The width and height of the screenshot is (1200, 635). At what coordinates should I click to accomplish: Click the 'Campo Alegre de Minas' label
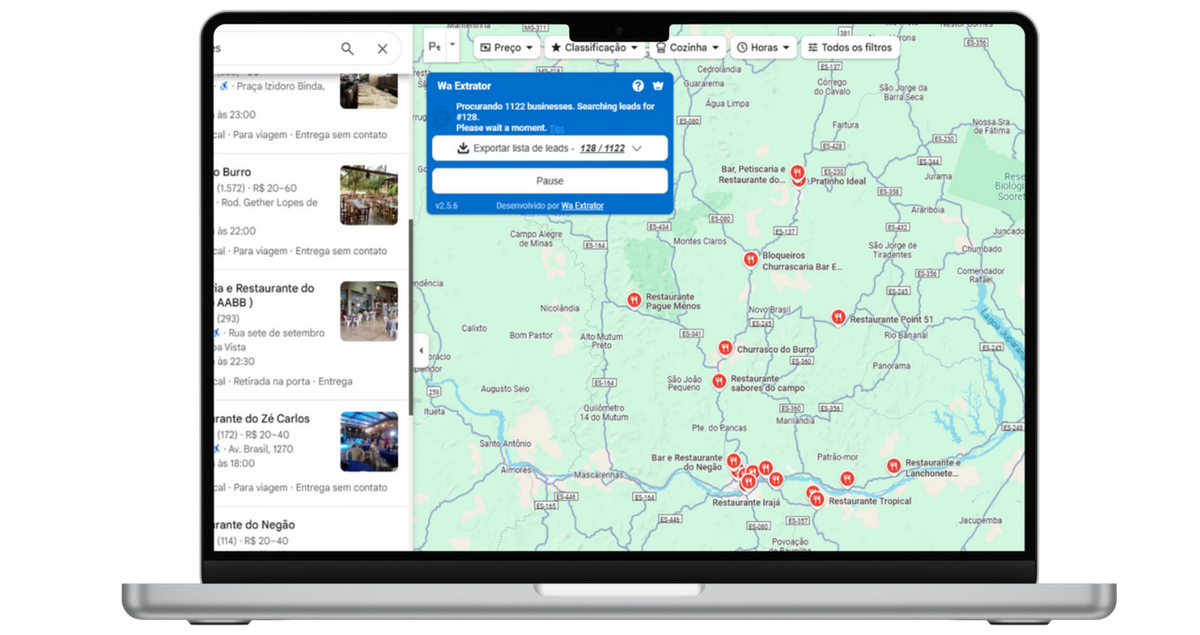tap(537, 239)
